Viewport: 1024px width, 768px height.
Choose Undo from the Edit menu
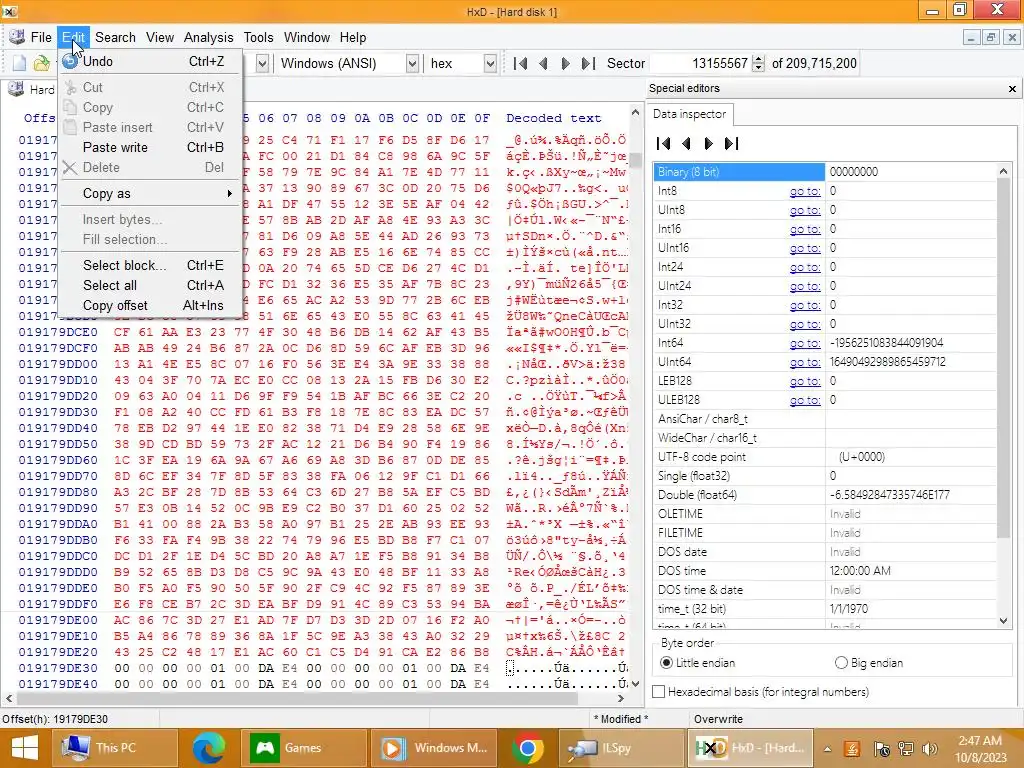click(x=150, y=61)
